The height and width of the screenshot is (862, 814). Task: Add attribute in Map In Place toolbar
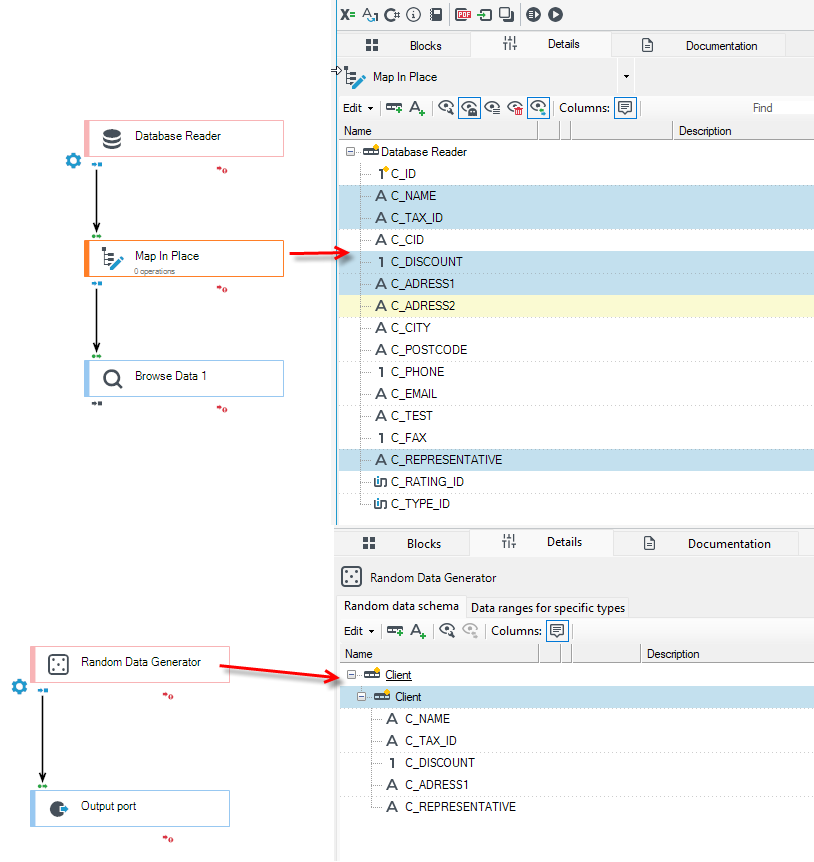click(x=417, y=108)
